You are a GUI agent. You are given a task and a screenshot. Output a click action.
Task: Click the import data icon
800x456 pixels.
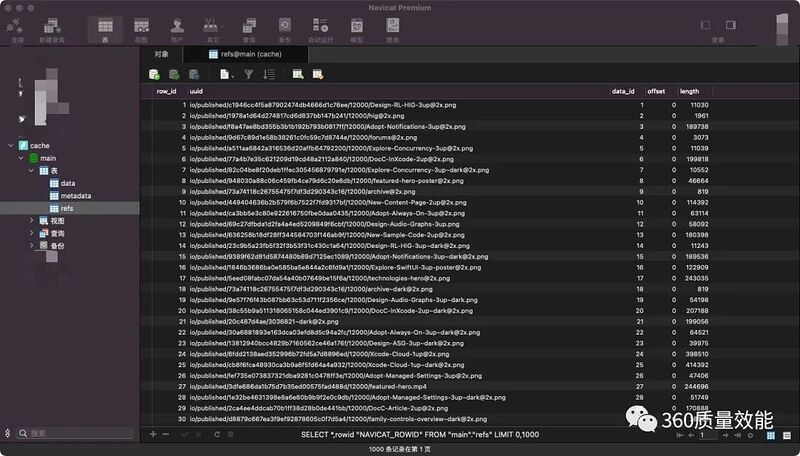[298, 74]
